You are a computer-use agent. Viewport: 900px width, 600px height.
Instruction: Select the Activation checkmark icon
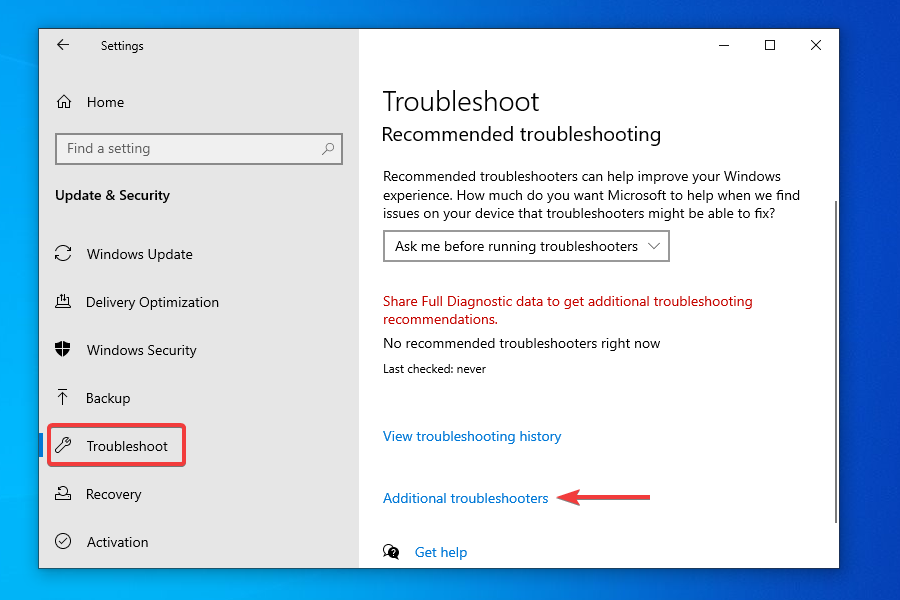click(x=62, y=542)
